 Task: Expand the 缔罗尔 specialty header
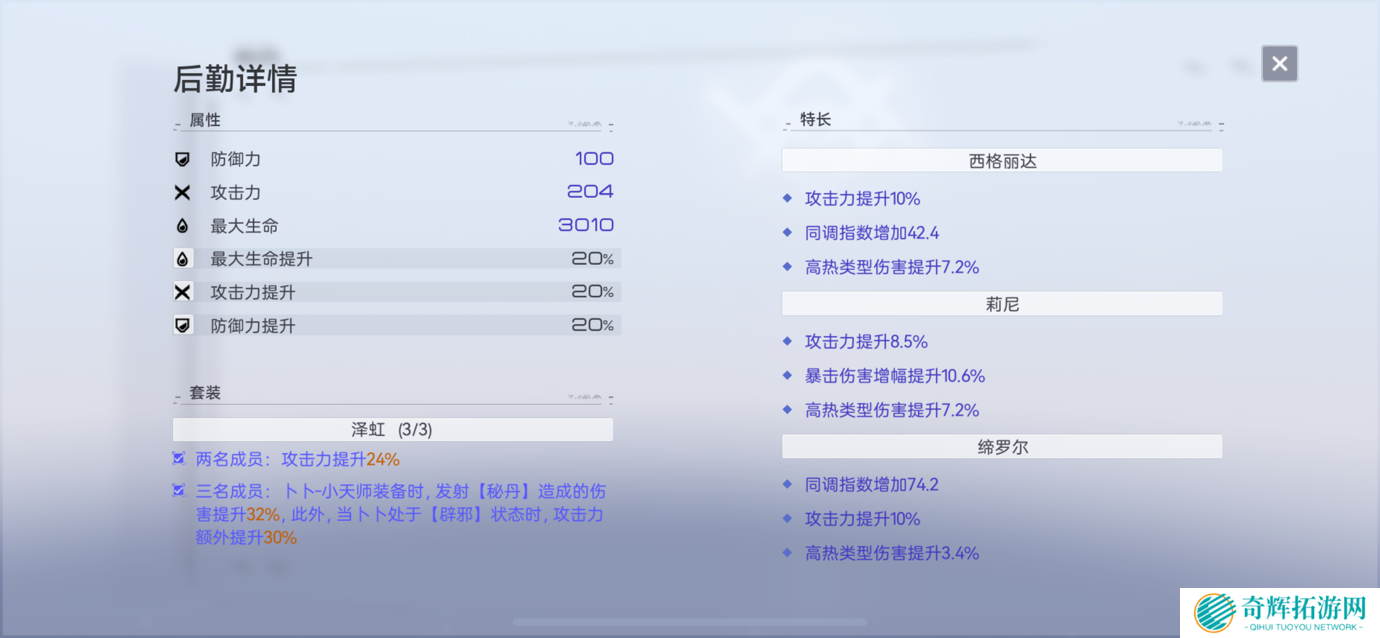(x=1002, y=447)
